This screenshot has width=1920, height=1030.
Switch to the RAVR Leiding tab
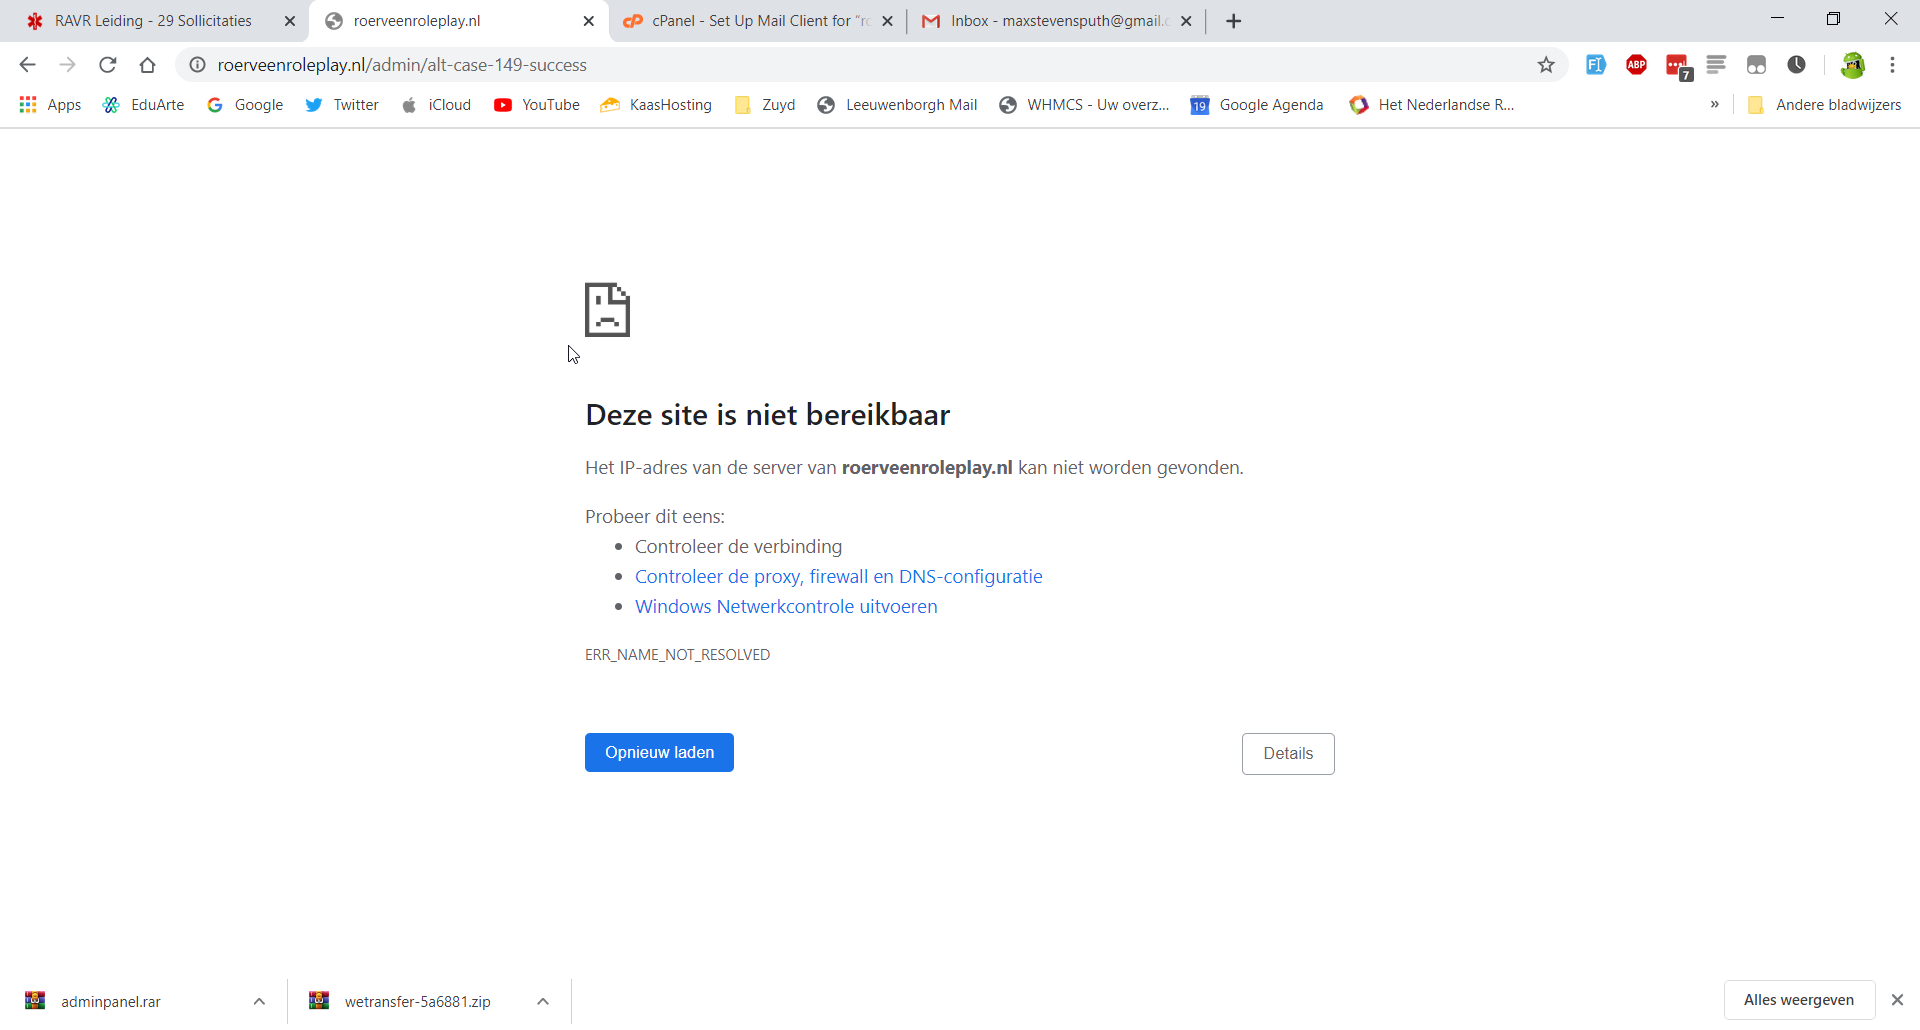pos(153,21)
